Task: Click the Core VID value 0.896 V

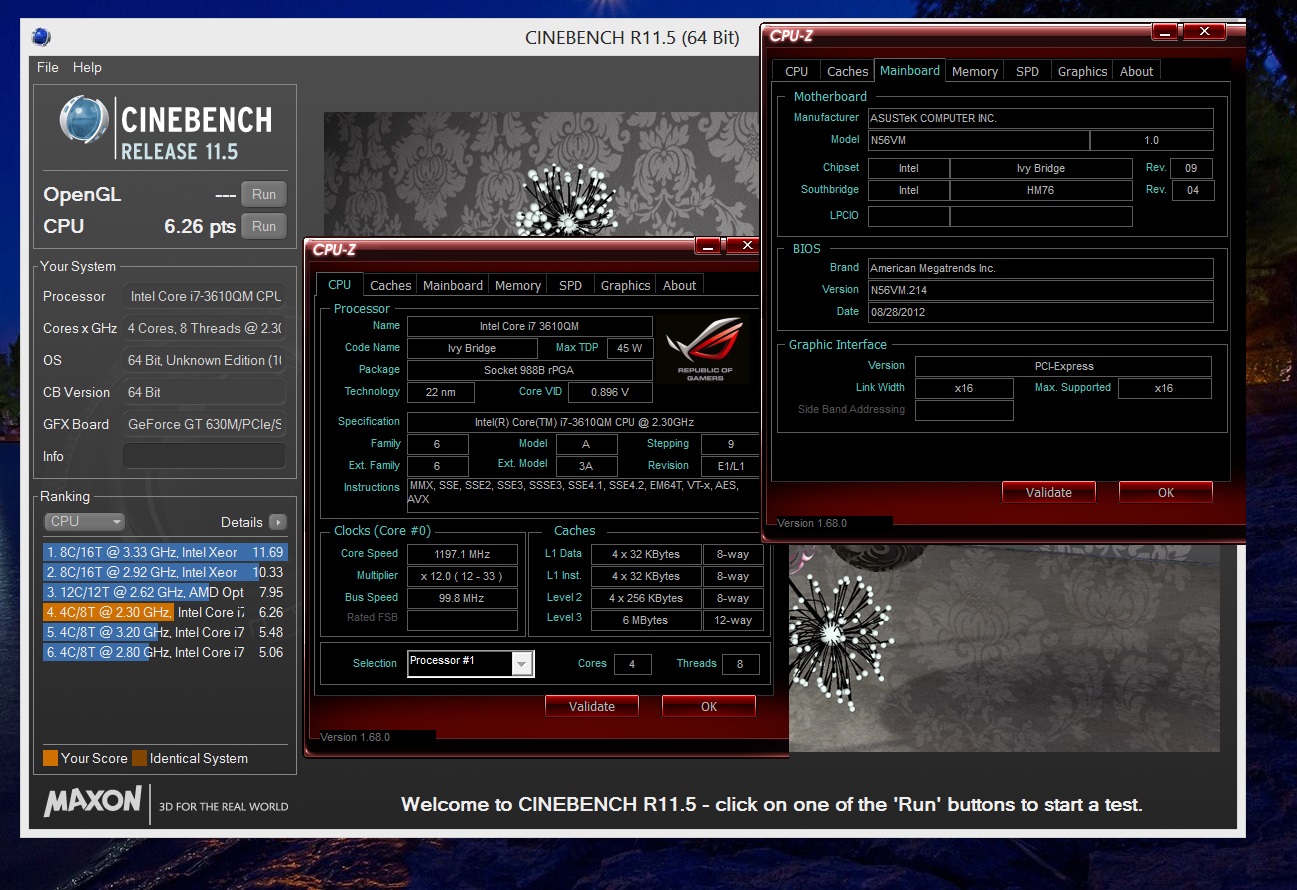Action: (610, 392)
